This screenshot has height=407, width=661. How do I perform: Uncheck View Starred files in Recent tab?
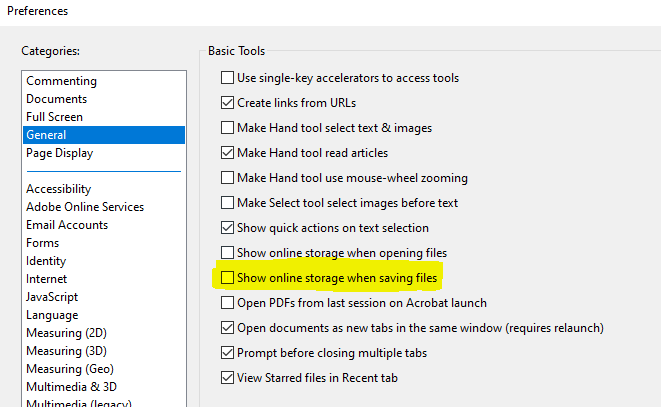(227, 377)
